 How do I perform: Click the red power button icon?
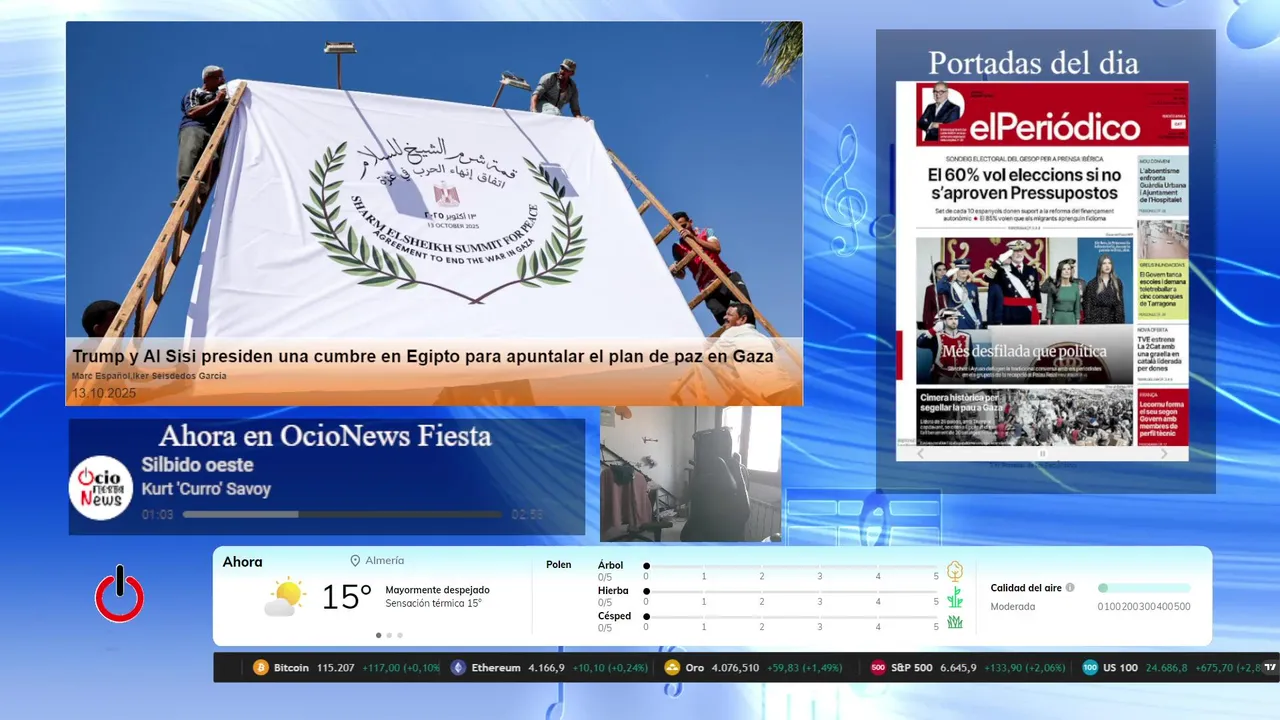[119, 595]
